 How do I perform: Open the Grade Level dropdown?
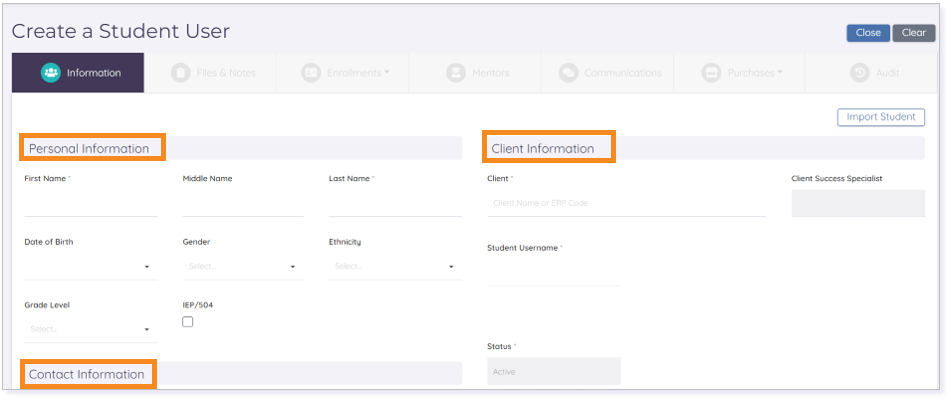[91, 330]
